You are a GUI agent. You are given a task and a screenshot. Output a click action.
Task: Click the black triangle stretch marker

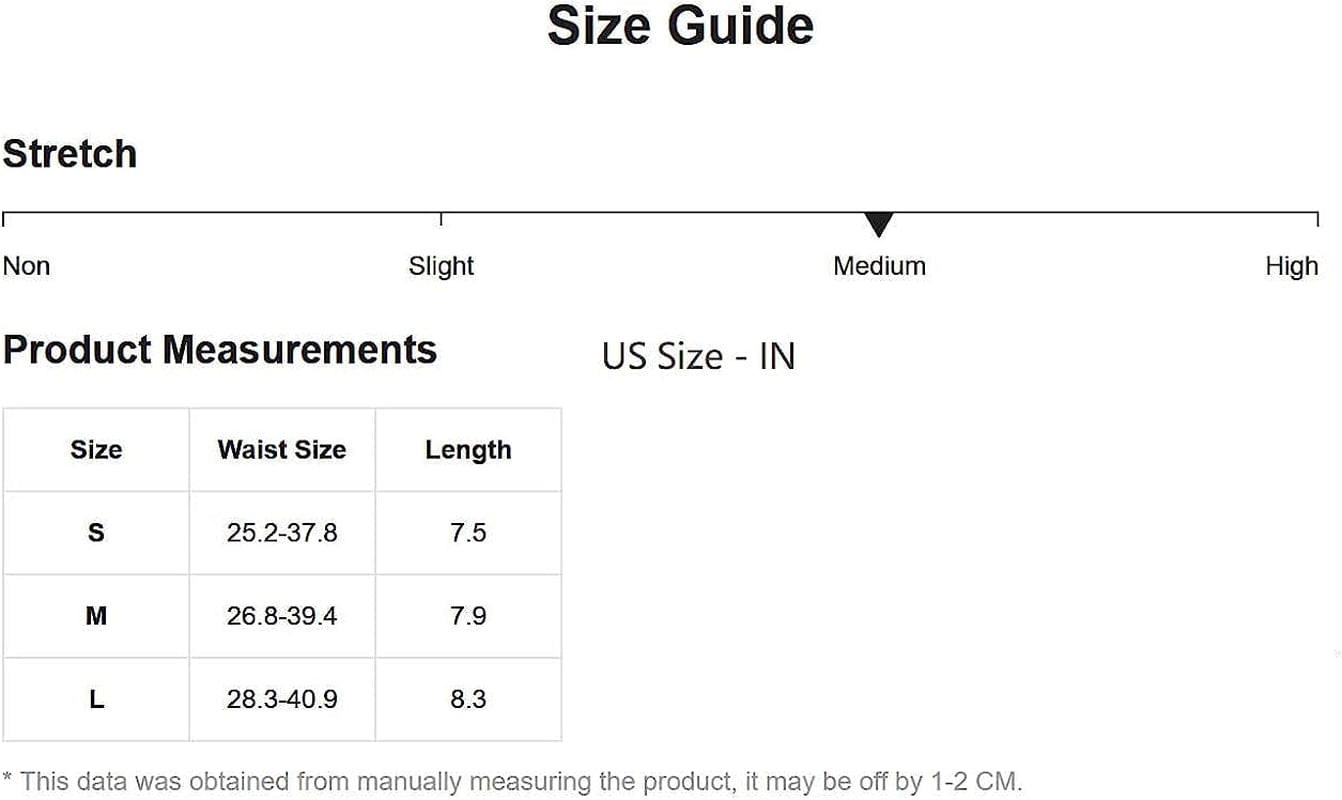click(x=878, y=224)
